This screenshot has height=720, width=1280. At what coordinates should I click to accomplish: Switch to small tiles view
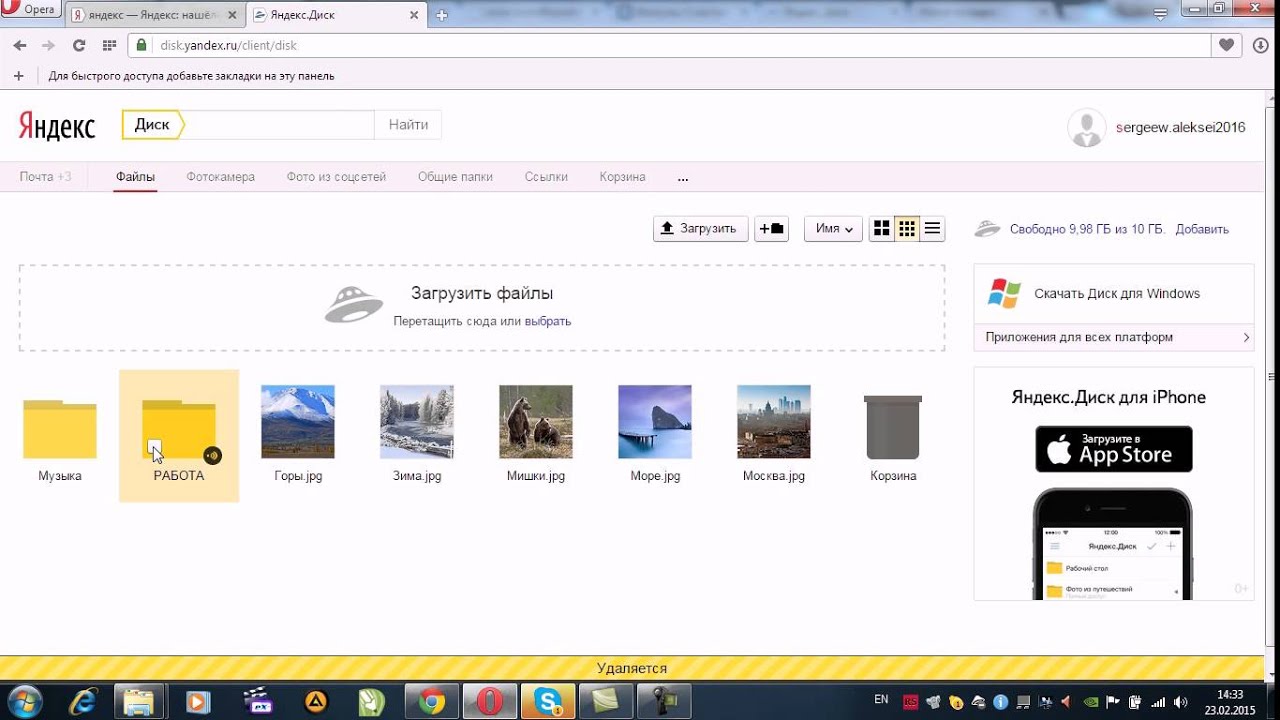pos(907,229)
